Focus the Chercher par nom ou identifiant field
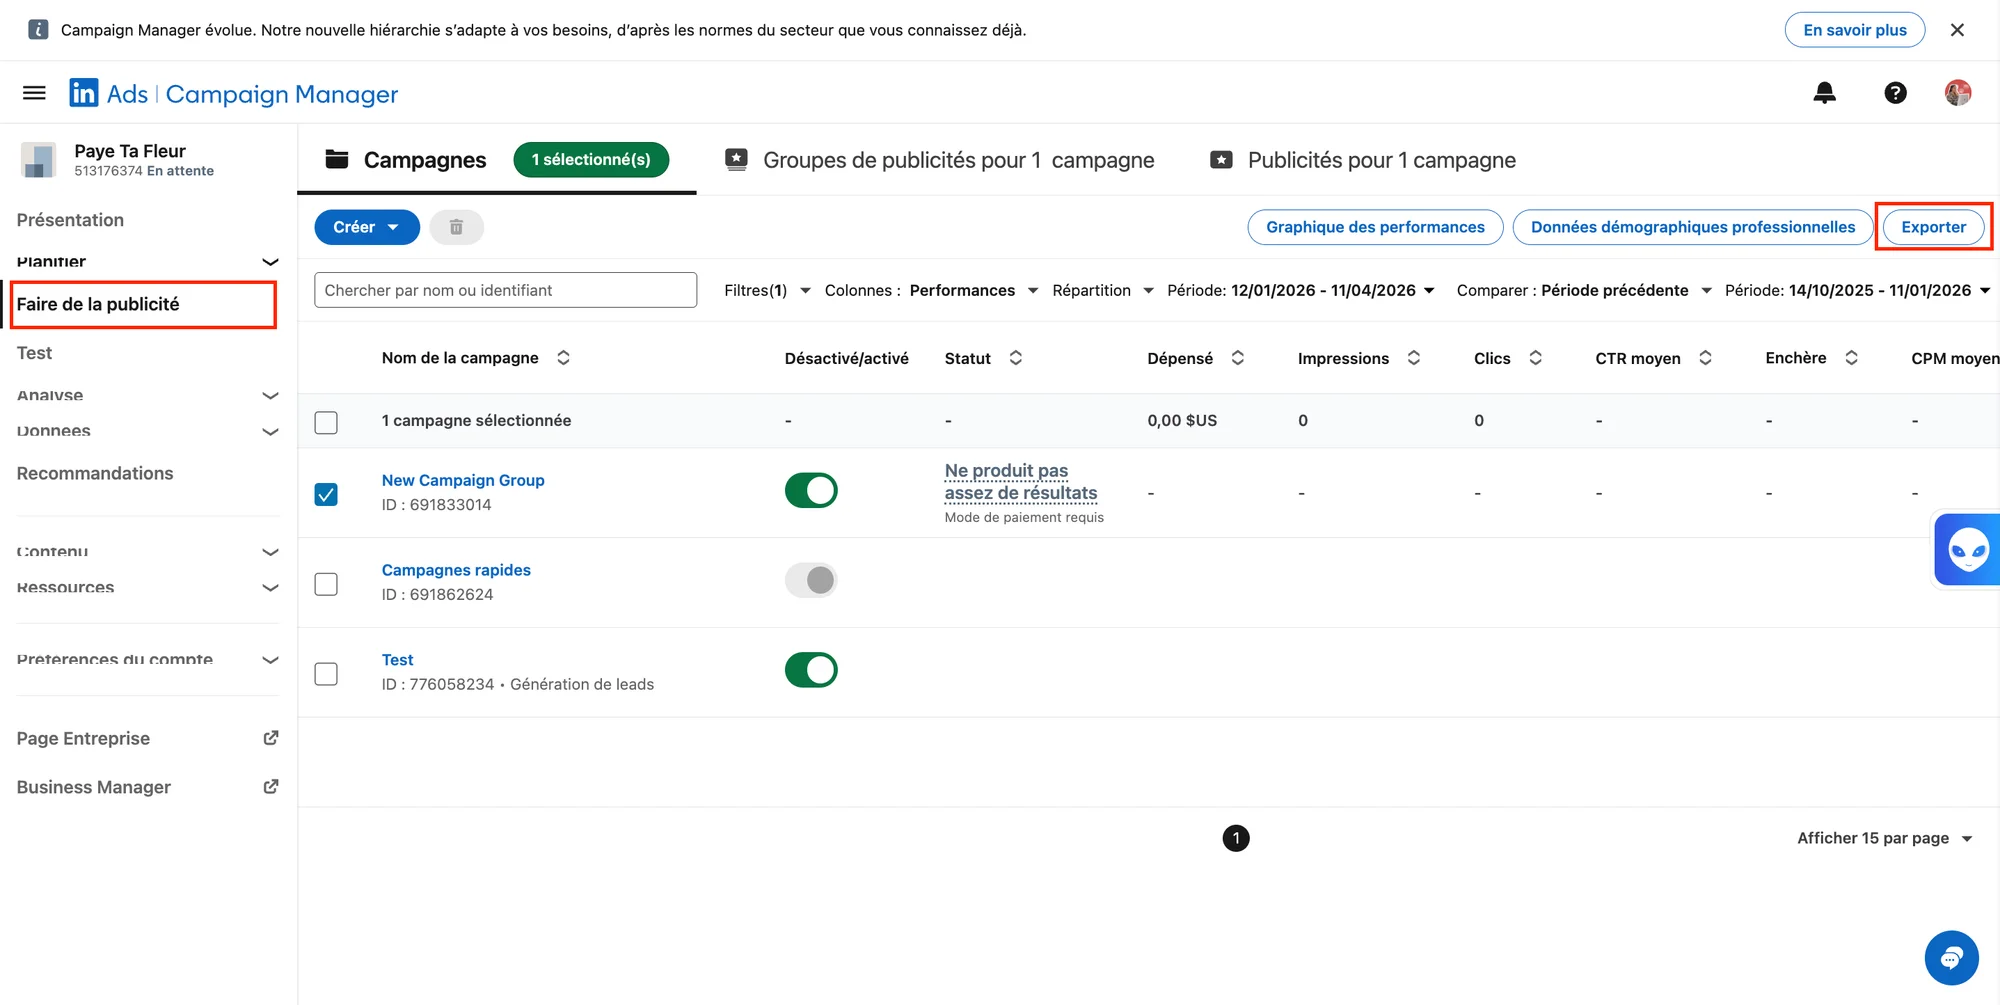Viewport: 2000px width, 1005px height. (505, 290)
